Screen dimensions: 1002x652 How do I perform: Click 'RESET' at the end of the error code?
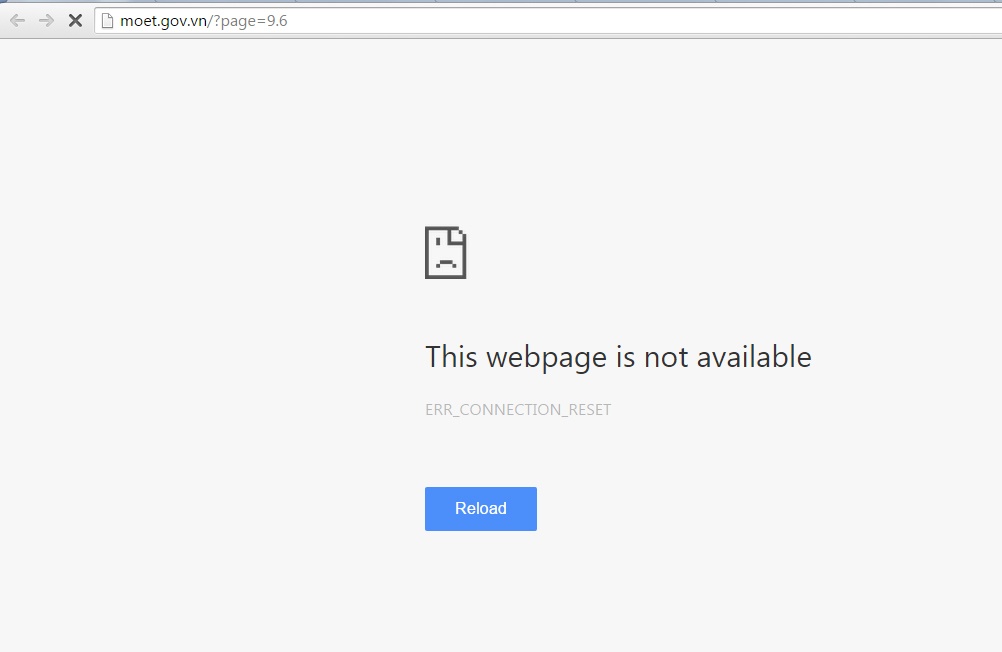pos(590,410)
